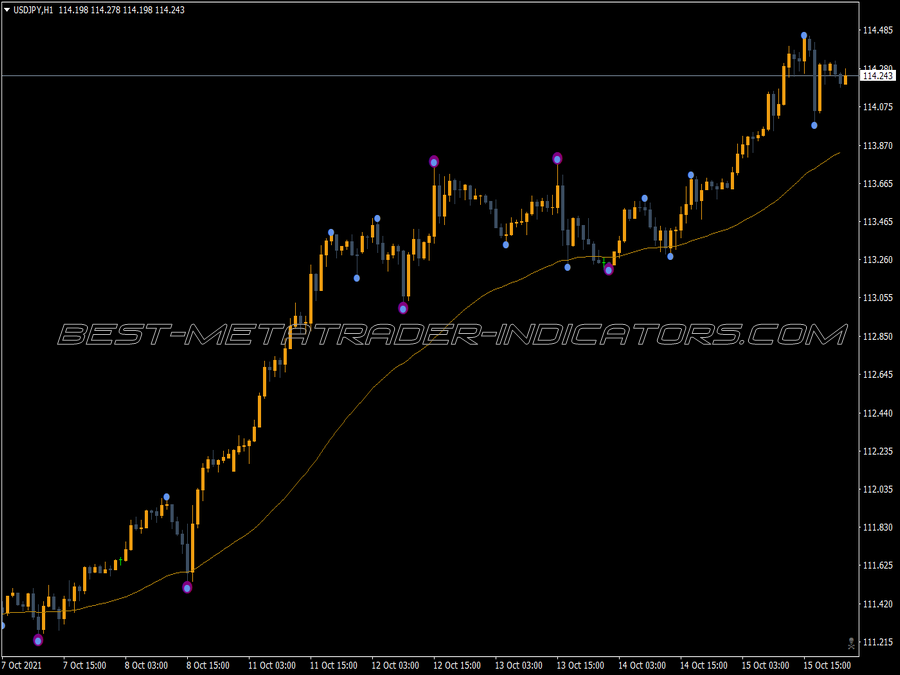Click the 15 Oct 15:00 time axis label
This screenshot has width=900, height=675.
tap(827, 666)
